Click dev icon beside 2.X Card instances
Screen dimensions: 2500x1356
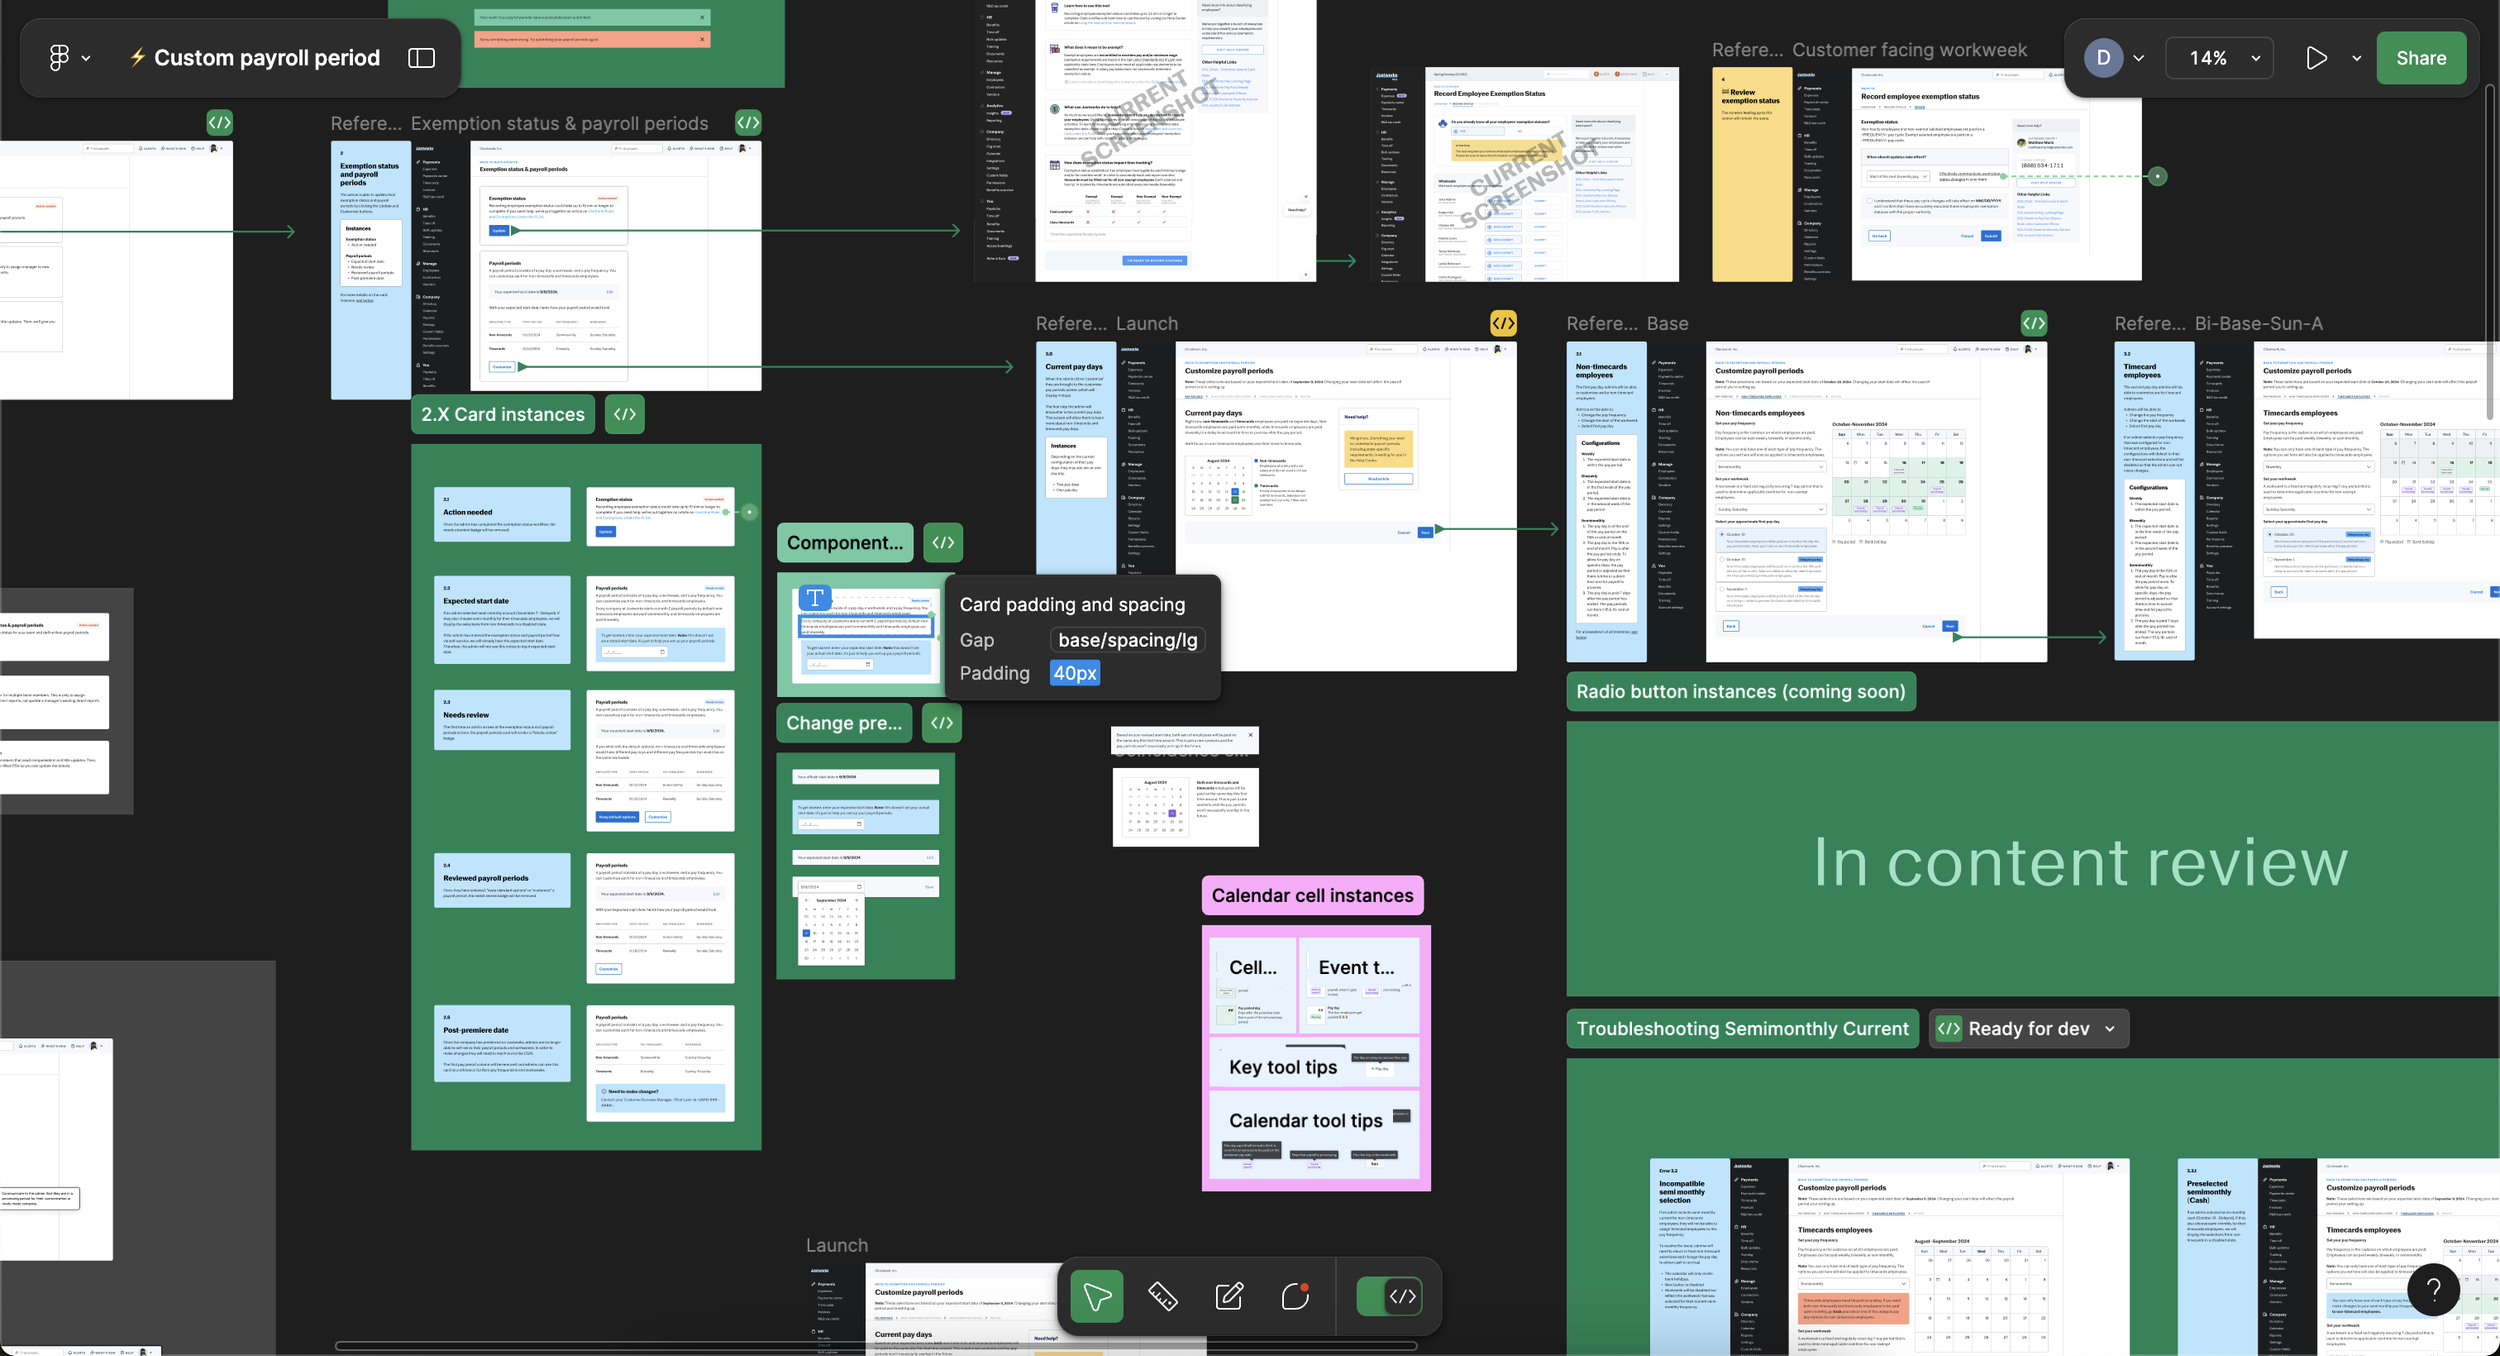[625, 414]
